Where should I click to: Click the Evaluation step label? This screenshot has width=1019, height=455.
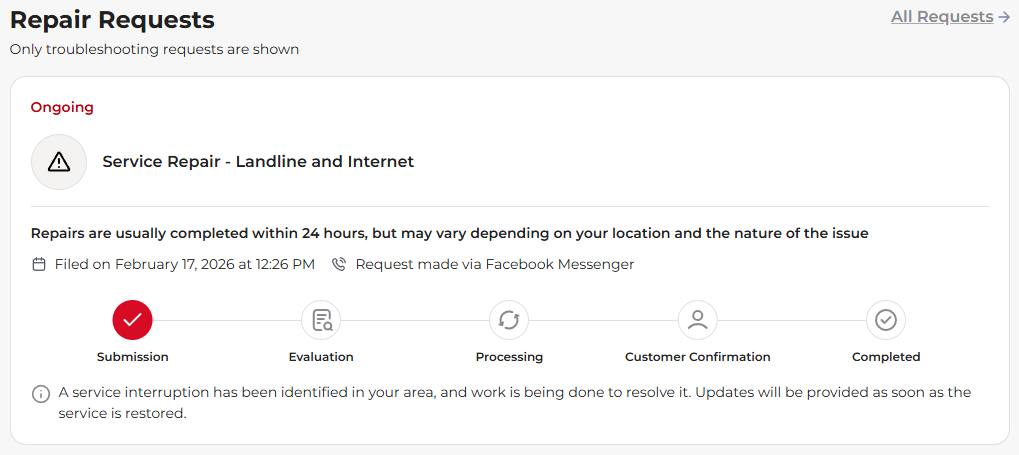tap(321, 357)
